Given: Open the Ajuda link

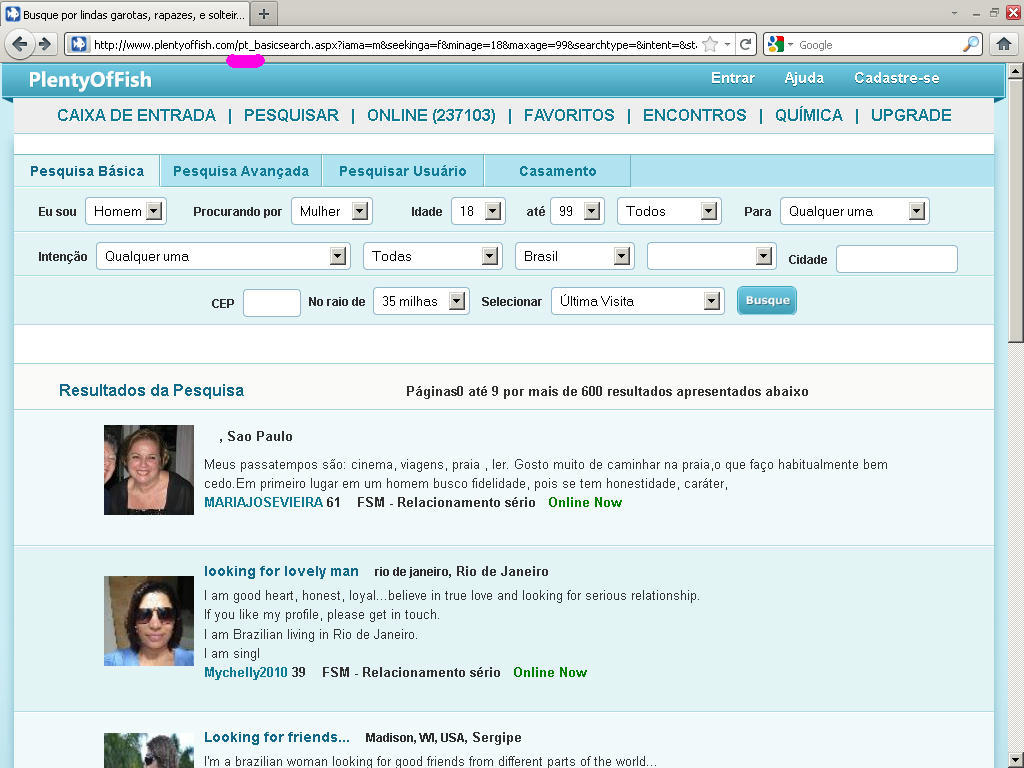Looking at the screenshot, I should [x=804, y=78].
